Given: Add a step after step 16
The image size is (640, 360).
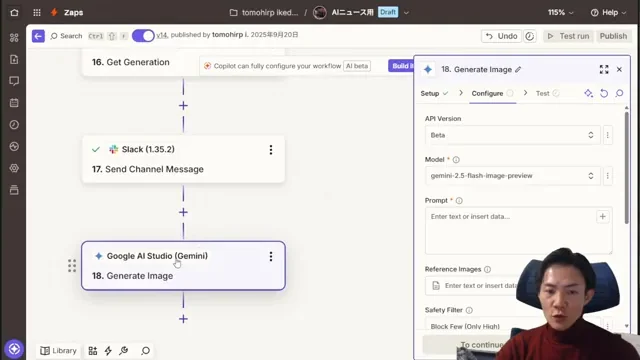Looking at the screenshot, I should click(x=183, y=106).
